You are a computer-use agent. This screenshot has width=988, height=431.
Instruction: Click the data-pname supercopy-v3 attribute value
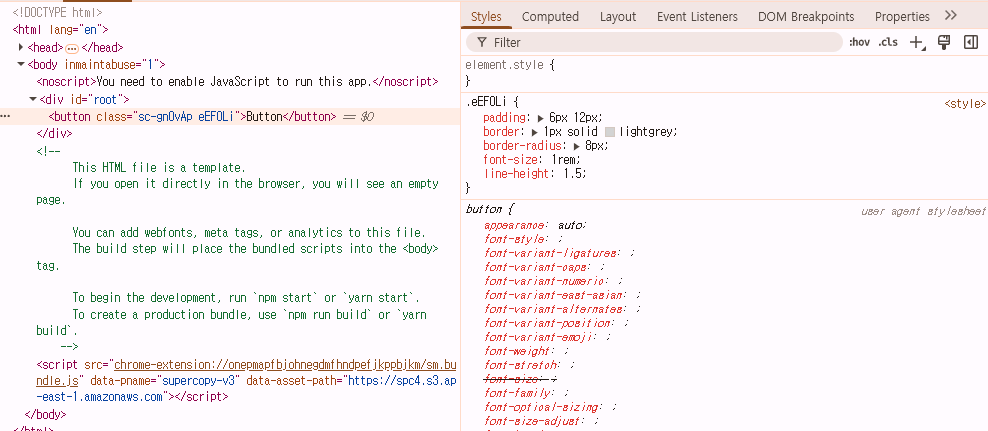pyautogui.click(x=200, y=381)
